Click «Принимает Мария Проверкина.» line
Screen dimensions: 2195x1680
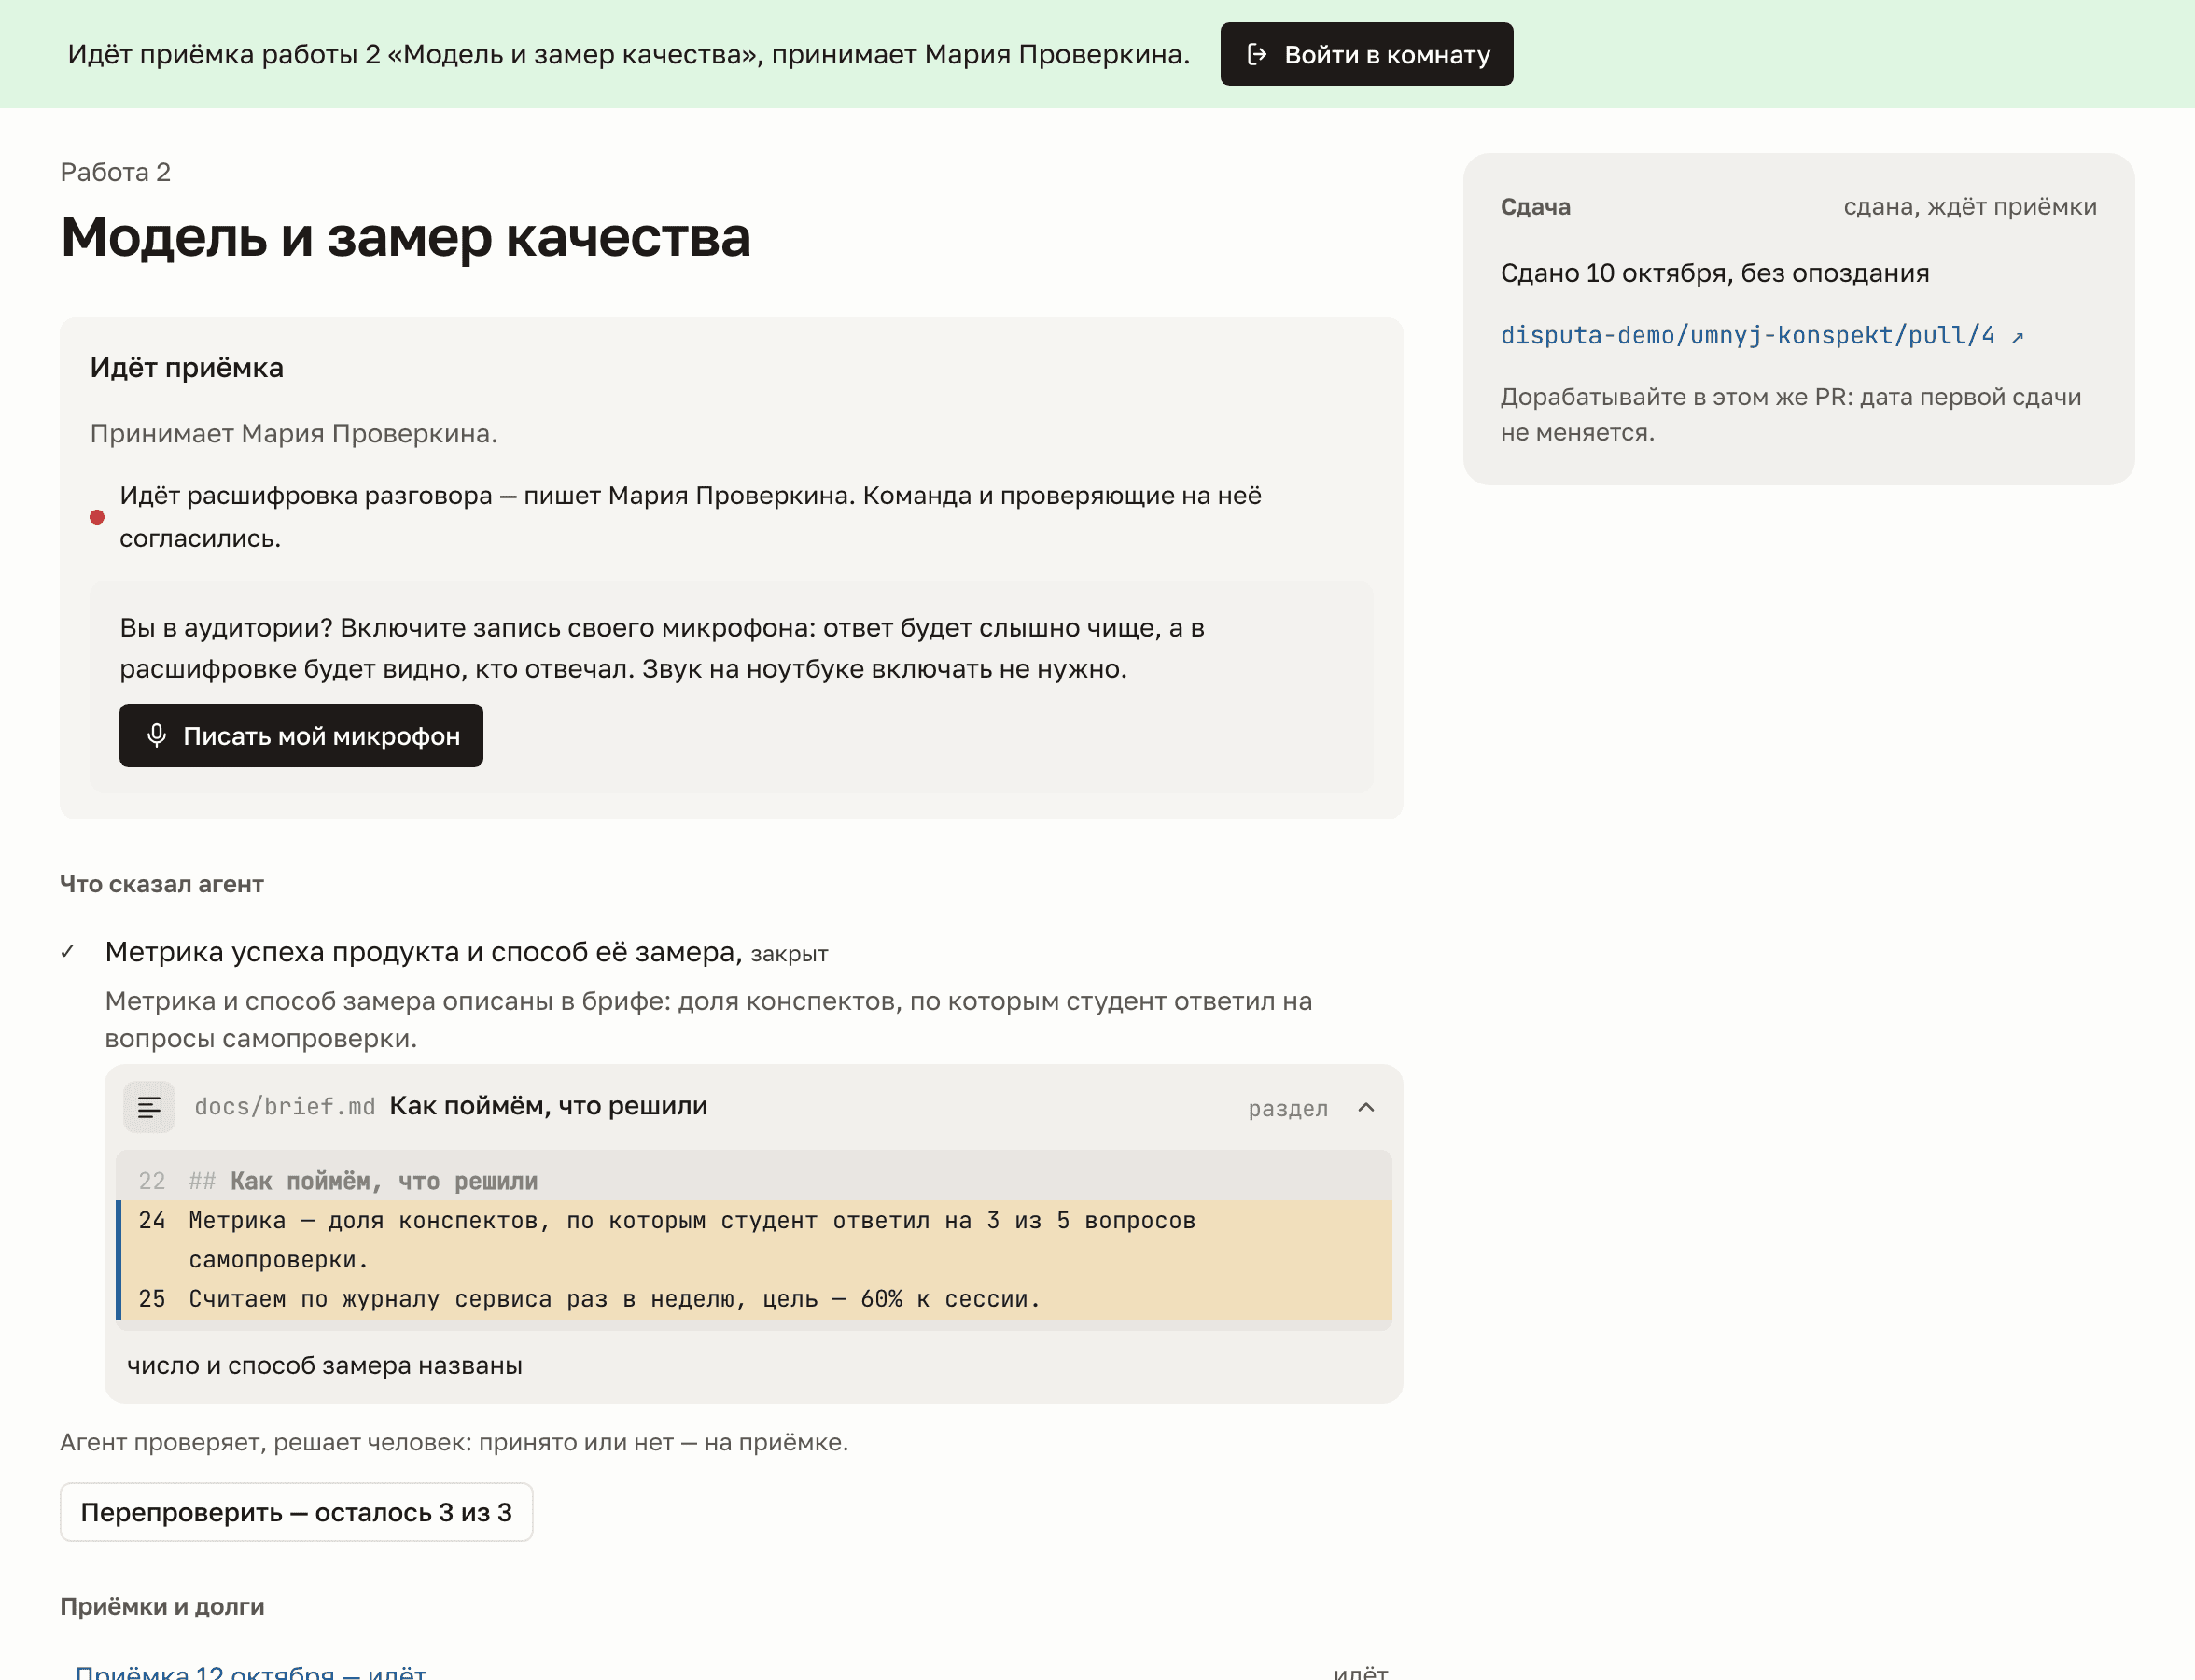(294, 434)
